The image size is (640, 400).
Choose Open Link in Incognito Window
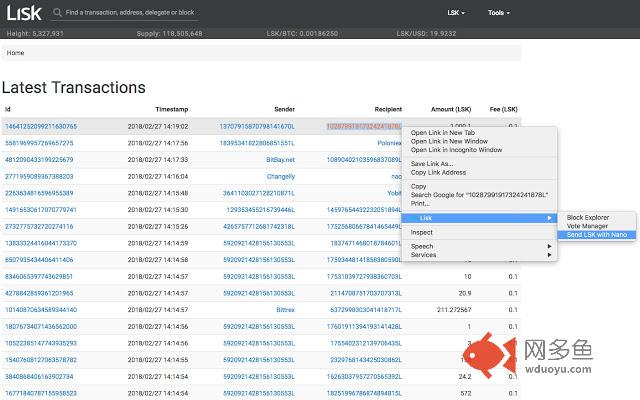[x=456, y=150]
